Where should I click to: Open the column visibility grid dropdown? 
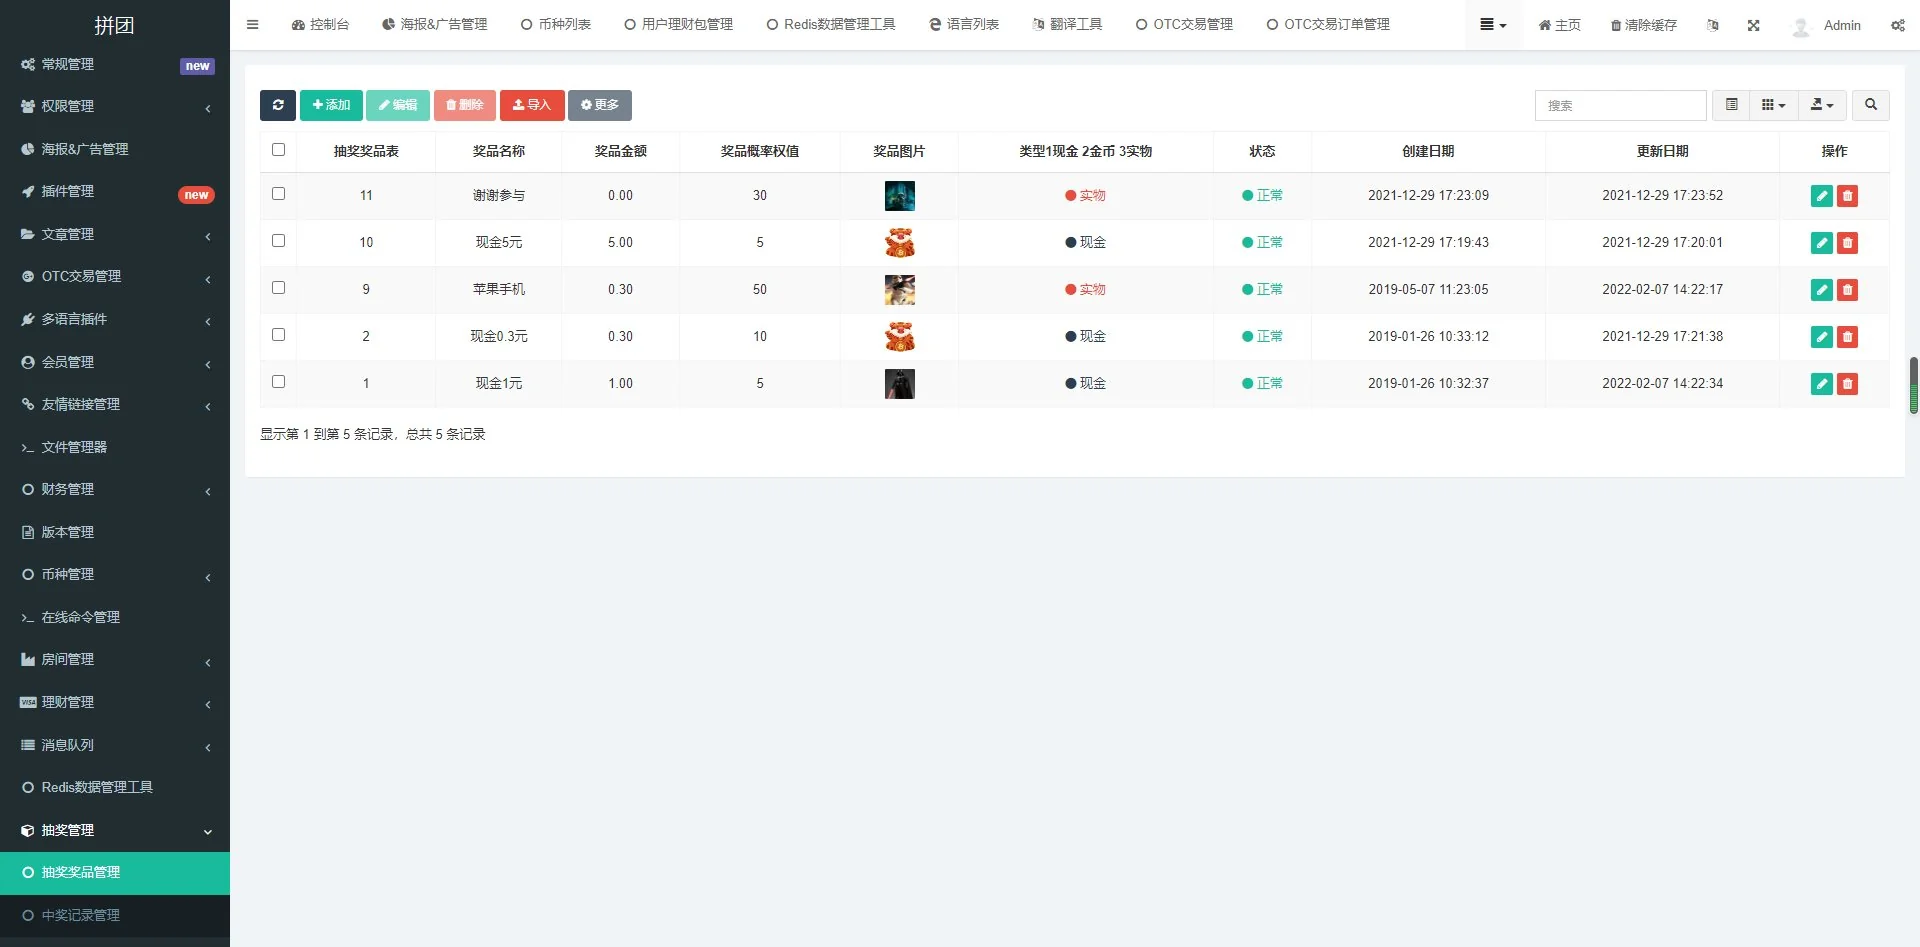1773,105
